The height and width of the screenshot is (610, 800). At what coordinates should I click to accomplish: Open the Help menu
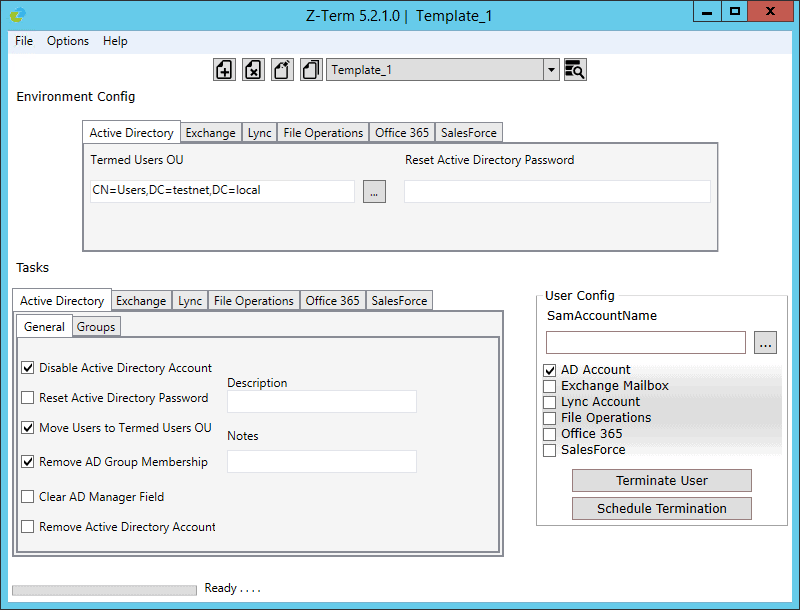tap(115, 41)
